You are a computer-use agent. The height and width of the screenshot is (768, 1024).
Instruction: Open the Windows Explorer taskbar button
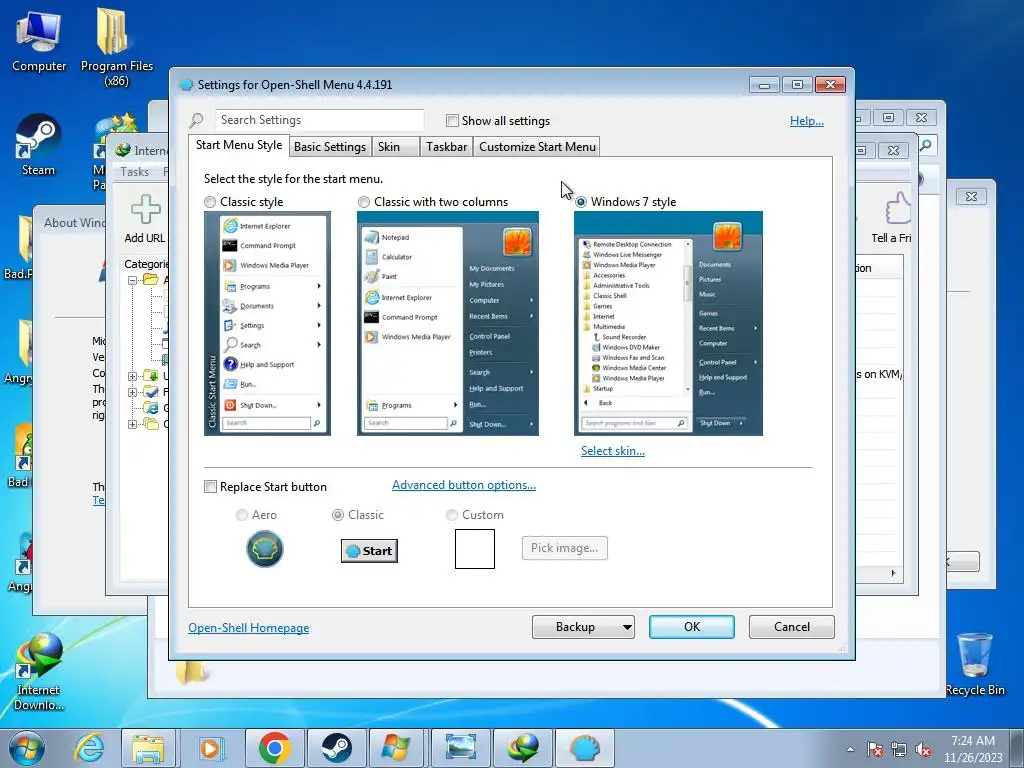click(x=148, y=748)
